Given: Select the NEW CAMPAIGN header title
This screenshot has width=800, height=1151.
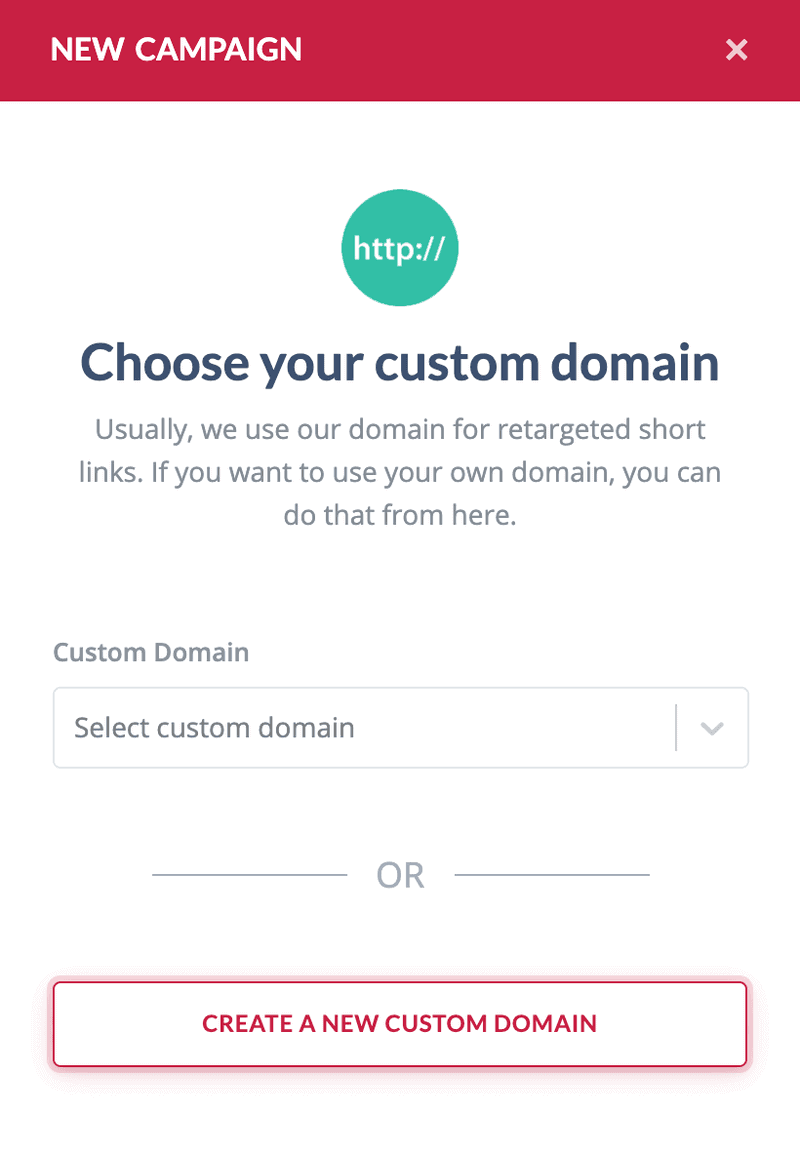Looking at the screenshot, I should (176, 50).
